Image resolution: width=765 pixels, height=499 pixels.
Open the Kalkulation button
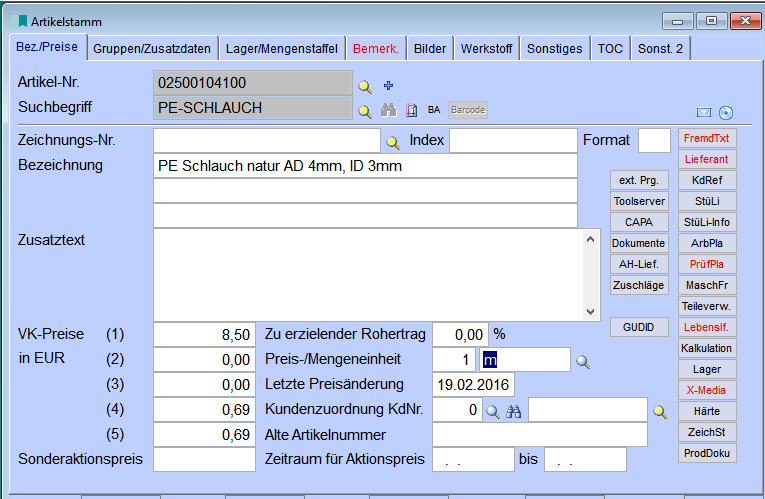coord(706,348)
